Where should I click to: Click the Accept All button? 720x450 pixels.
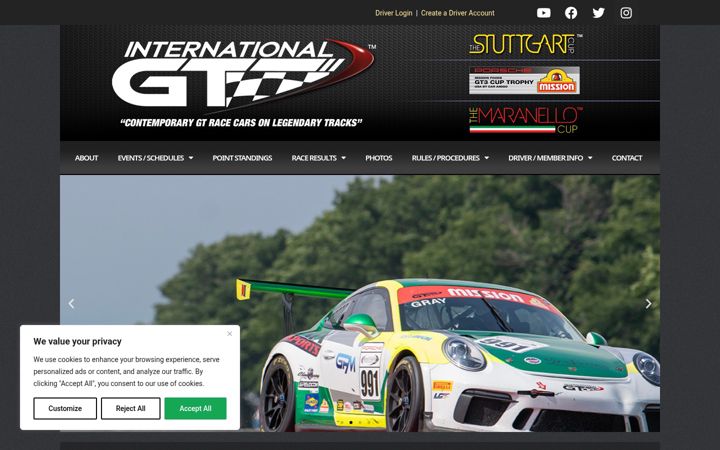(195, 408)
